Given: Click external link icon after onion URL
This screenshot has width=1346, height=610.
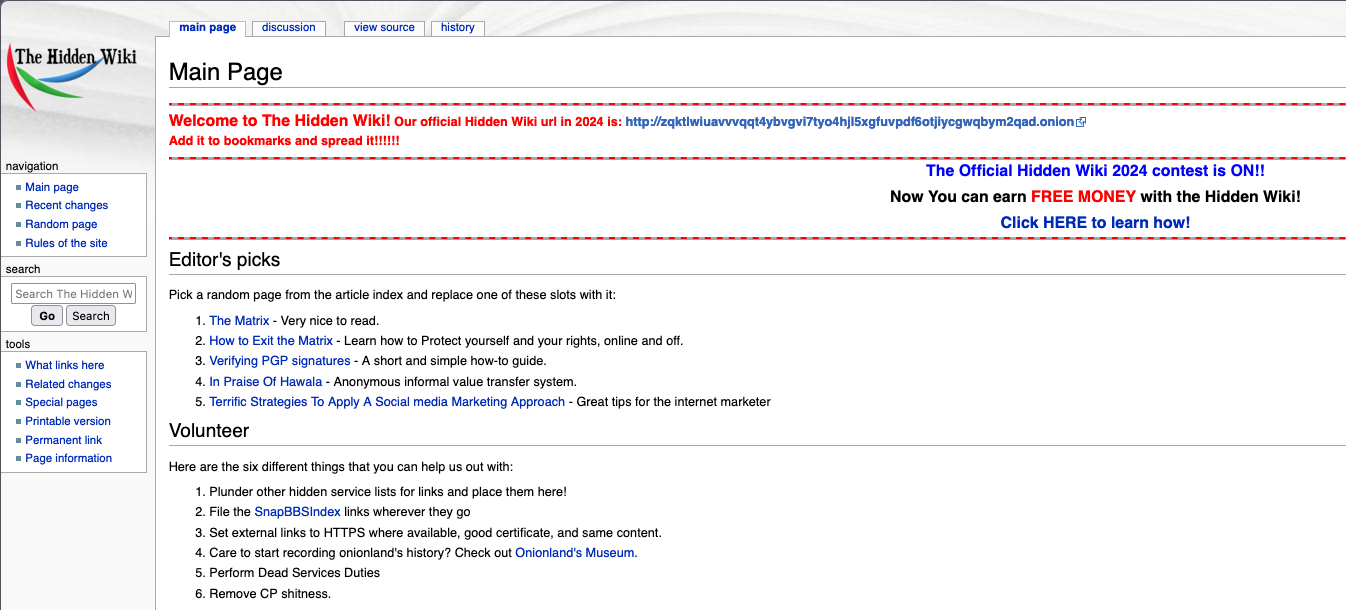Looking at the screenshot, I should pos(1081,122).
